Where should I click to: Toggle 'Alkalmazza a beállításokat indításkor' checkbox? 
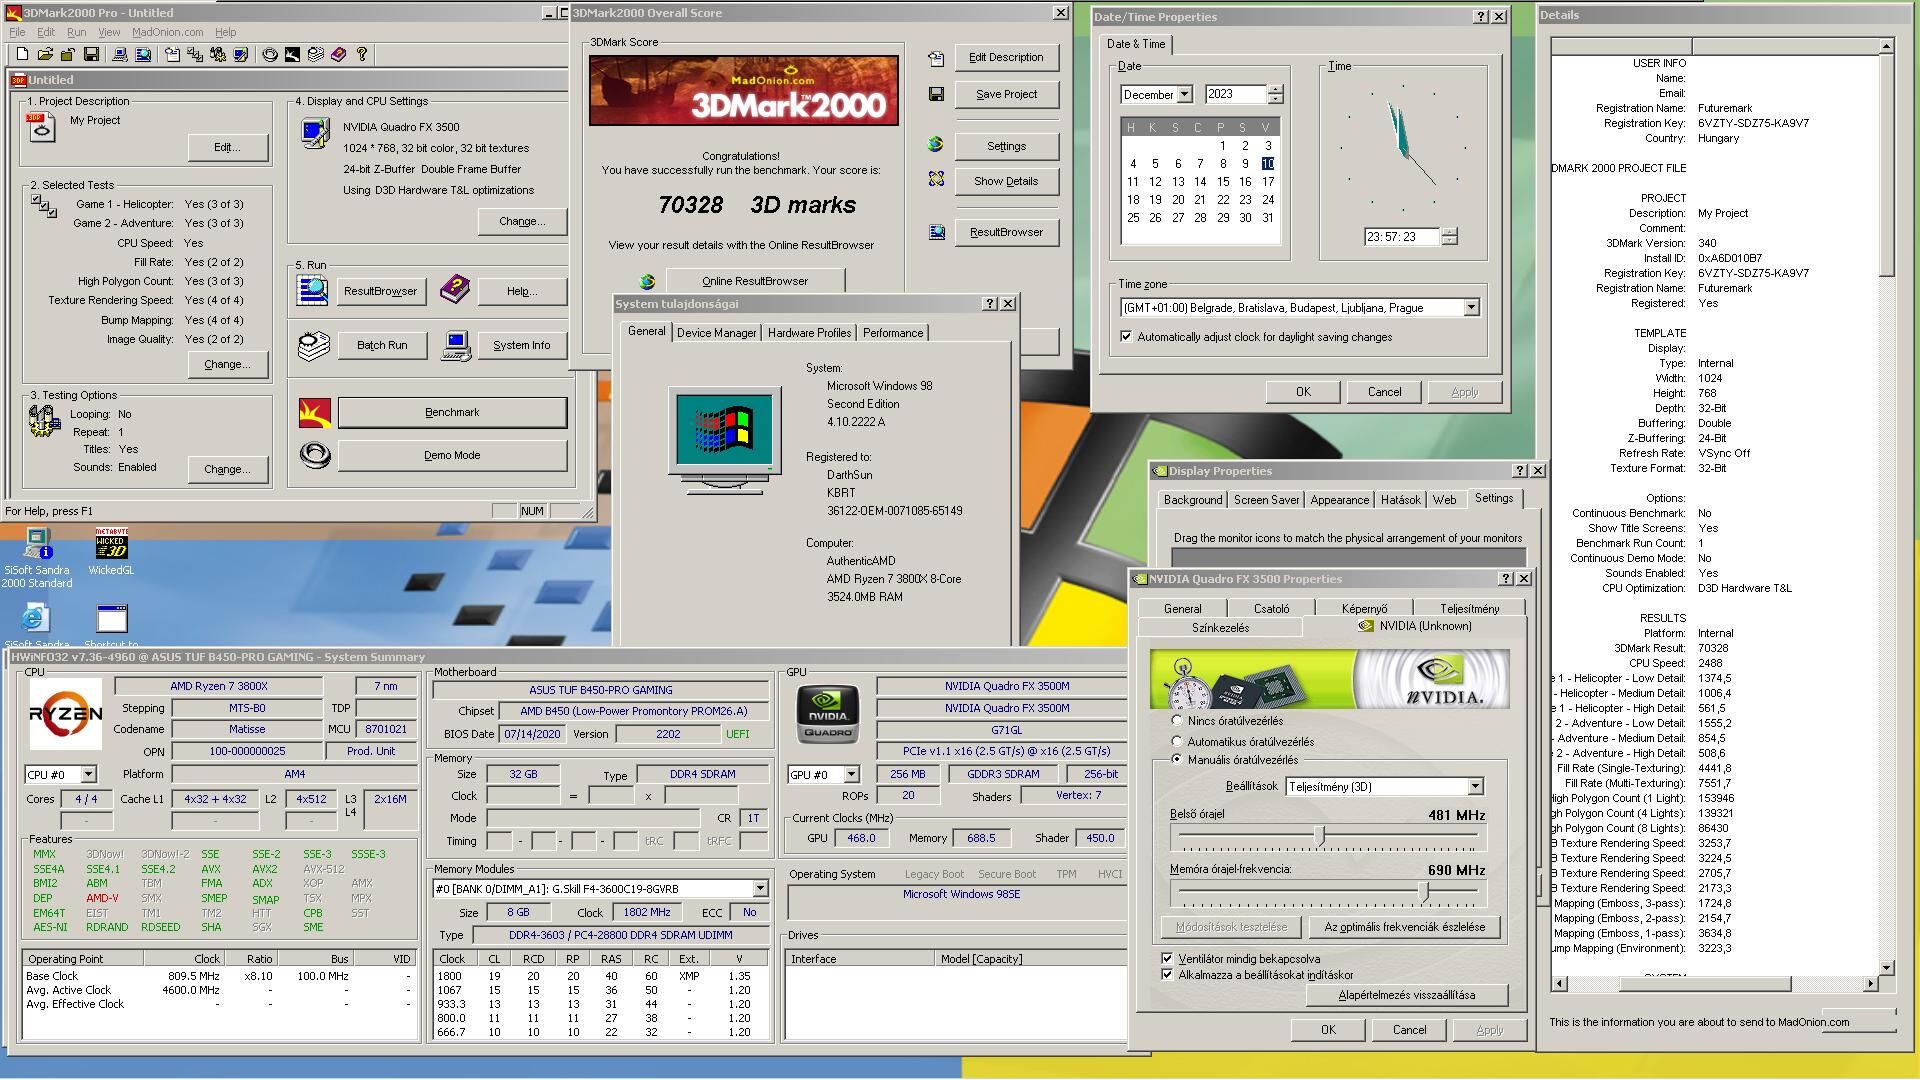pos(1167,974)
